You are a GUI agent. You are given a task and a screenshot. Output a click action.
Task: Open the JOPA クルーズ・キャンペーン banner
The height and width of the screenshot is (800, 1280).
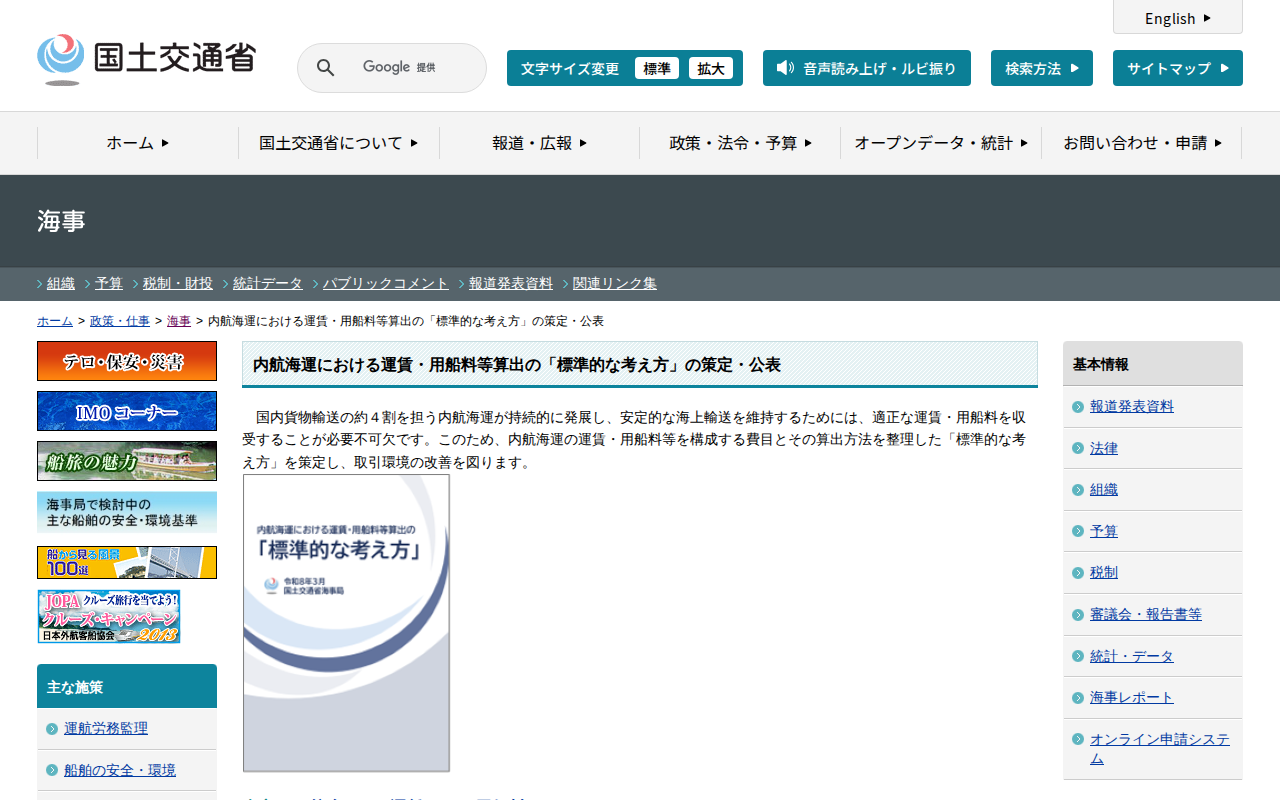pyautogui.click(x=109, y=616)
